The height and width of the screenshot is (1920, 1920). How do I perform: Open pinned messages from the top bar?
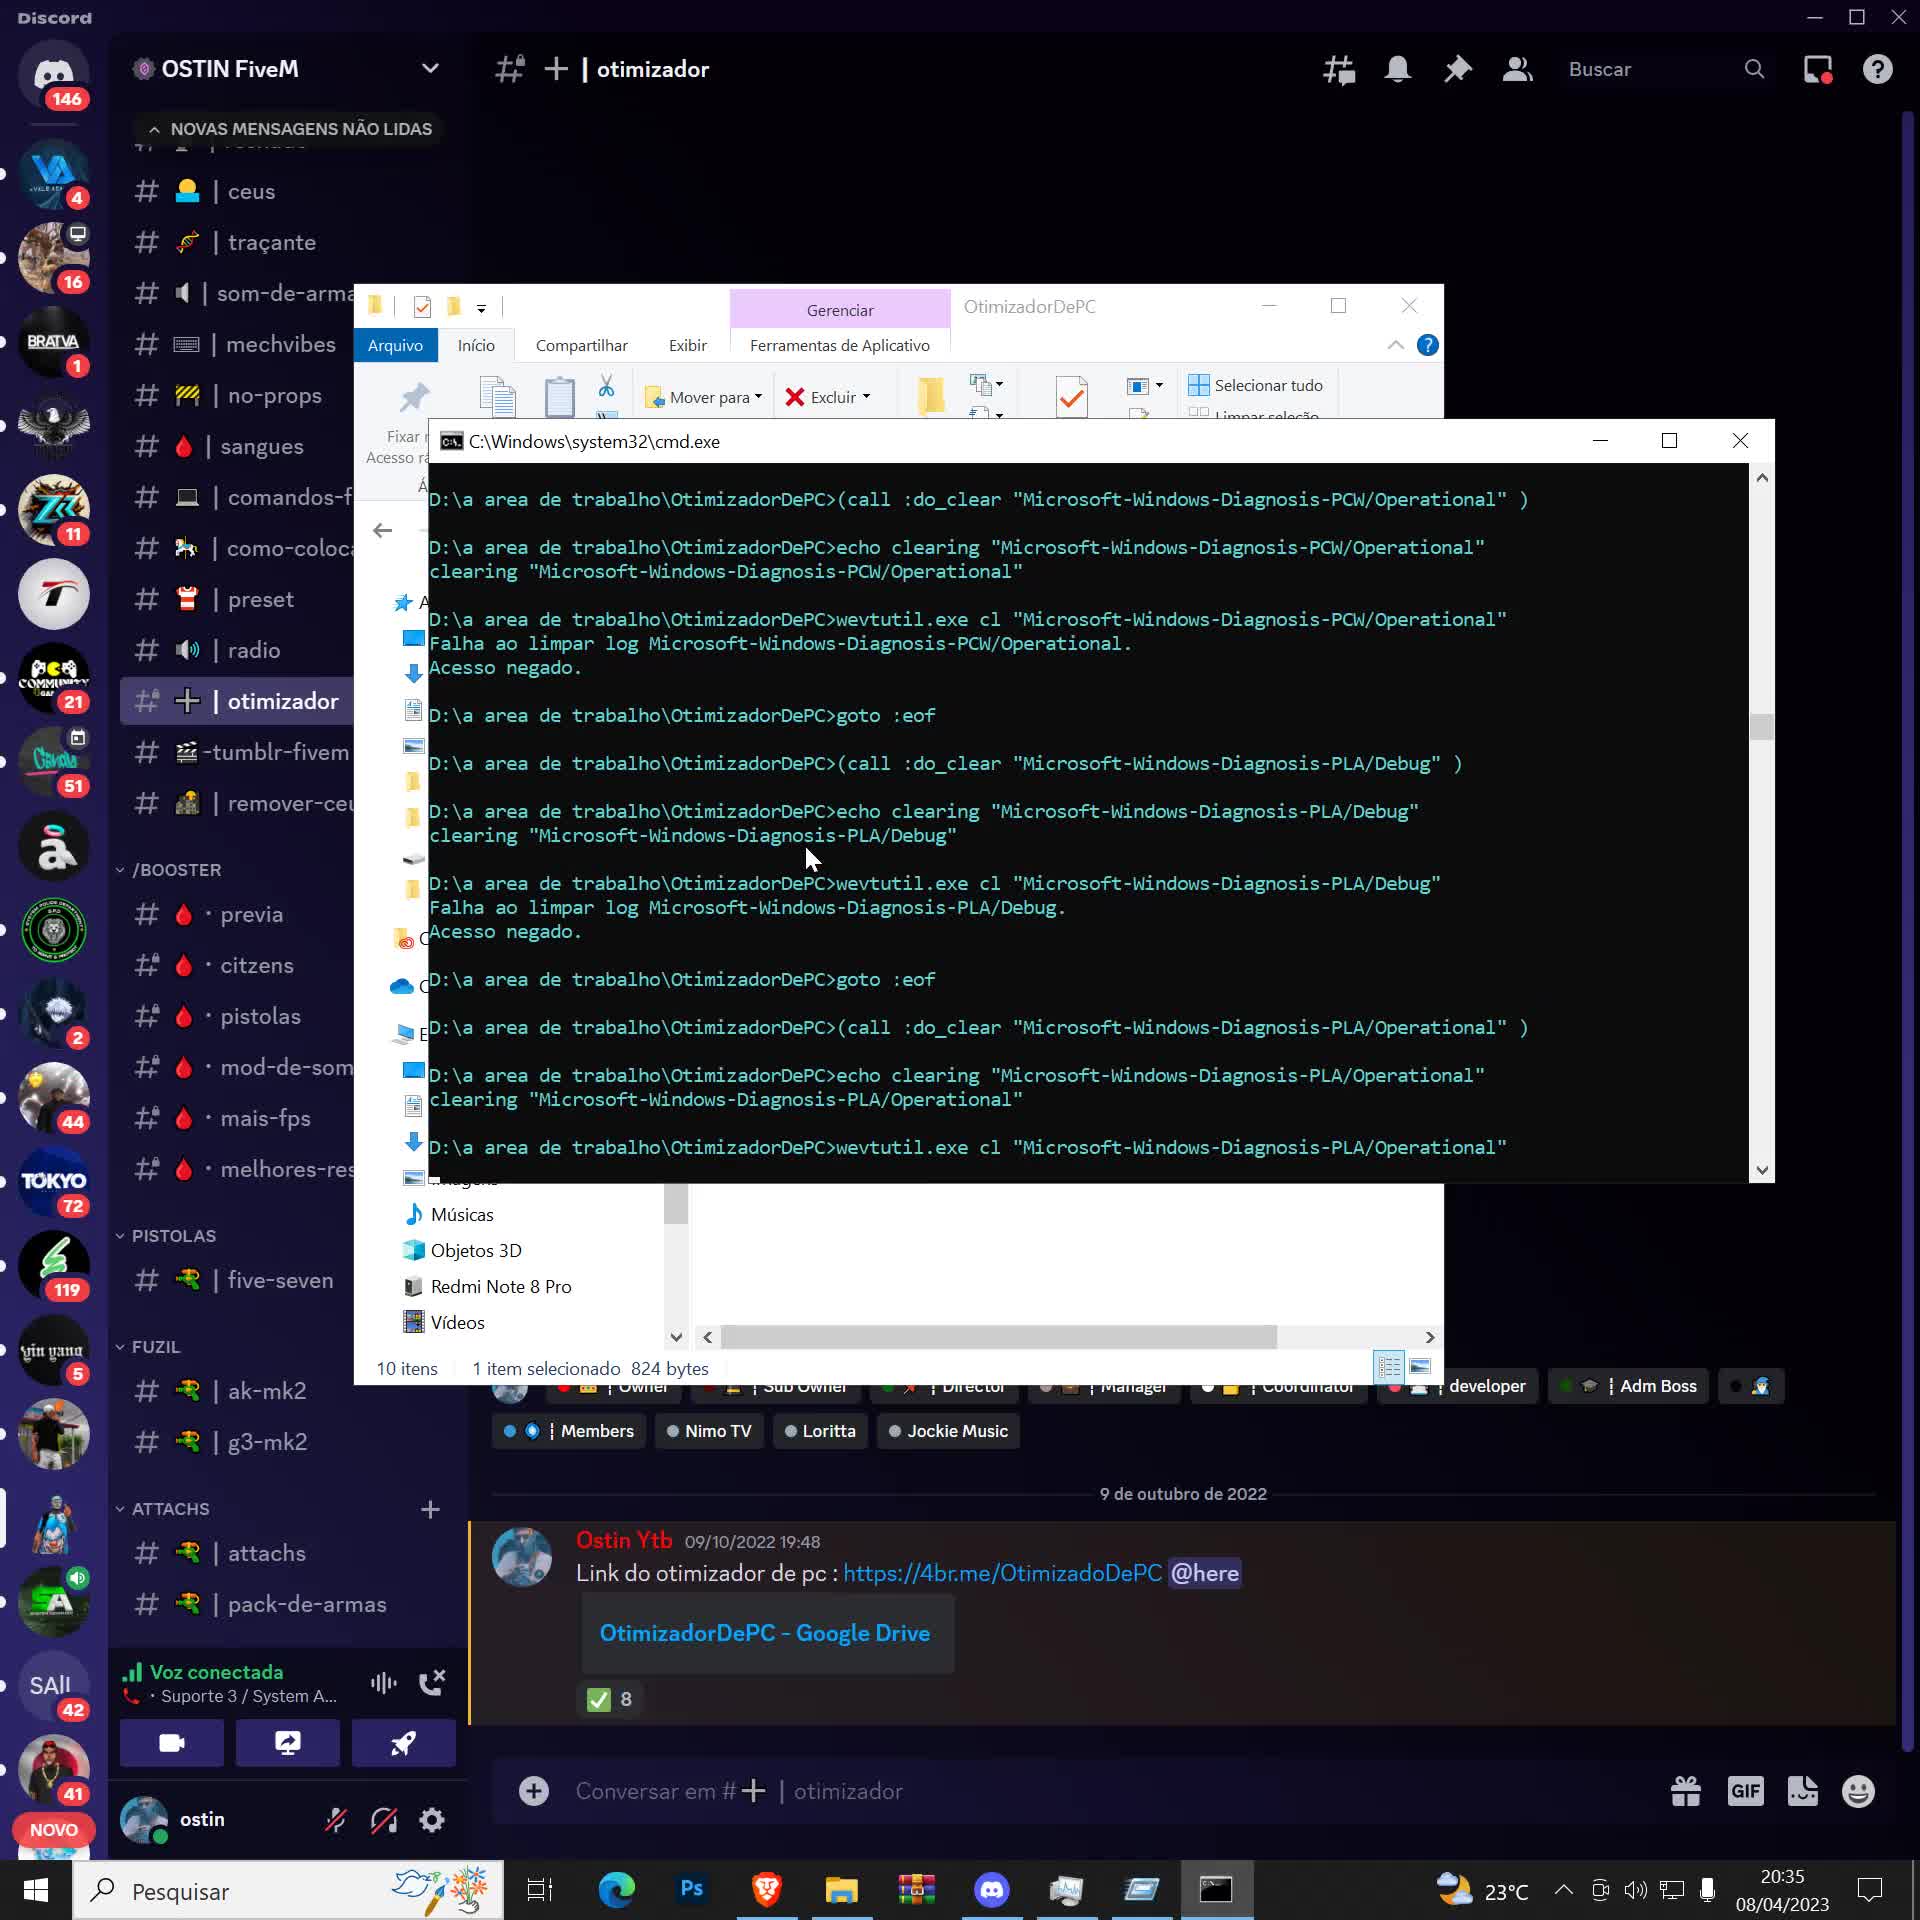point(1457,69)
